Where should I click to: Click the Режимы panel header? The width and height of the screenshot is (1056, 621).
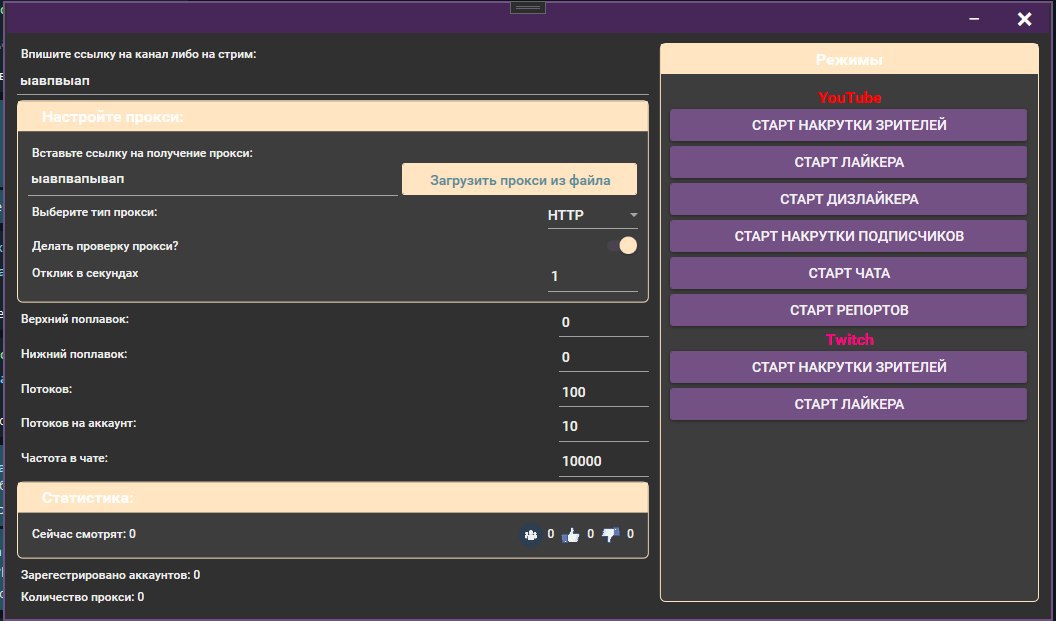(x=849, y=59)
